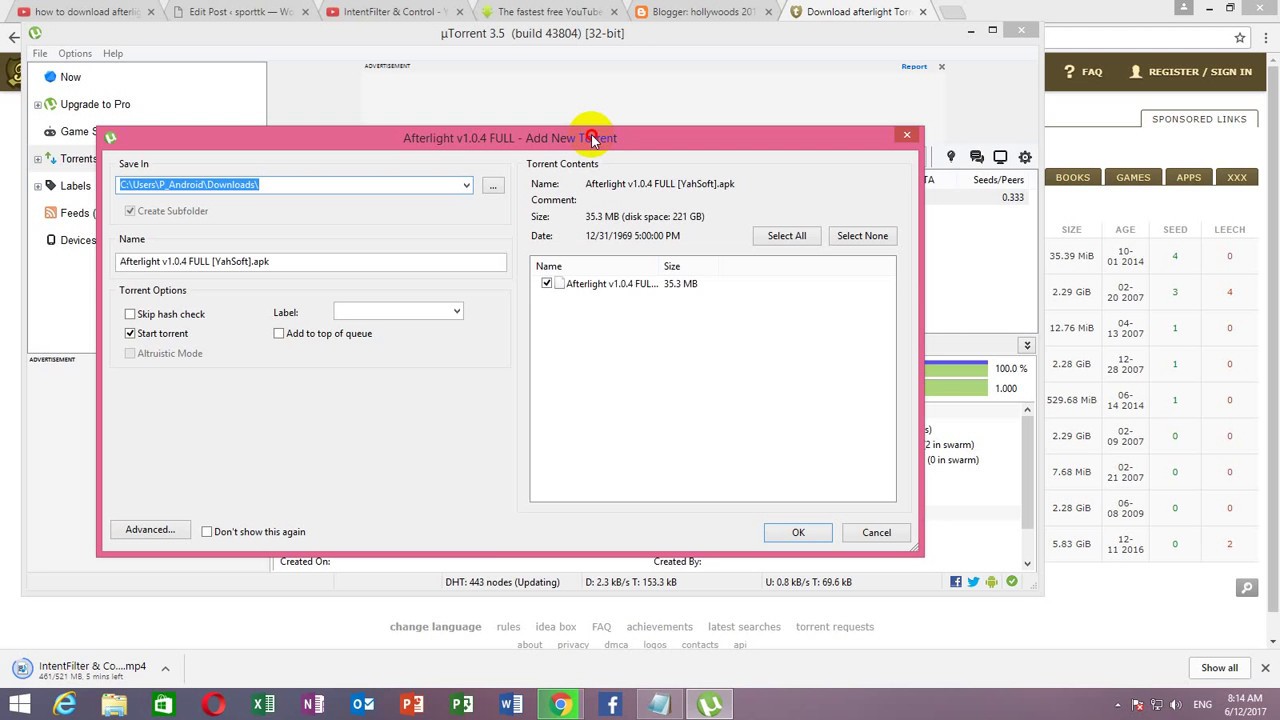
Task: Click the Labels tag icon in sidebar
Action: coord(51,185)
